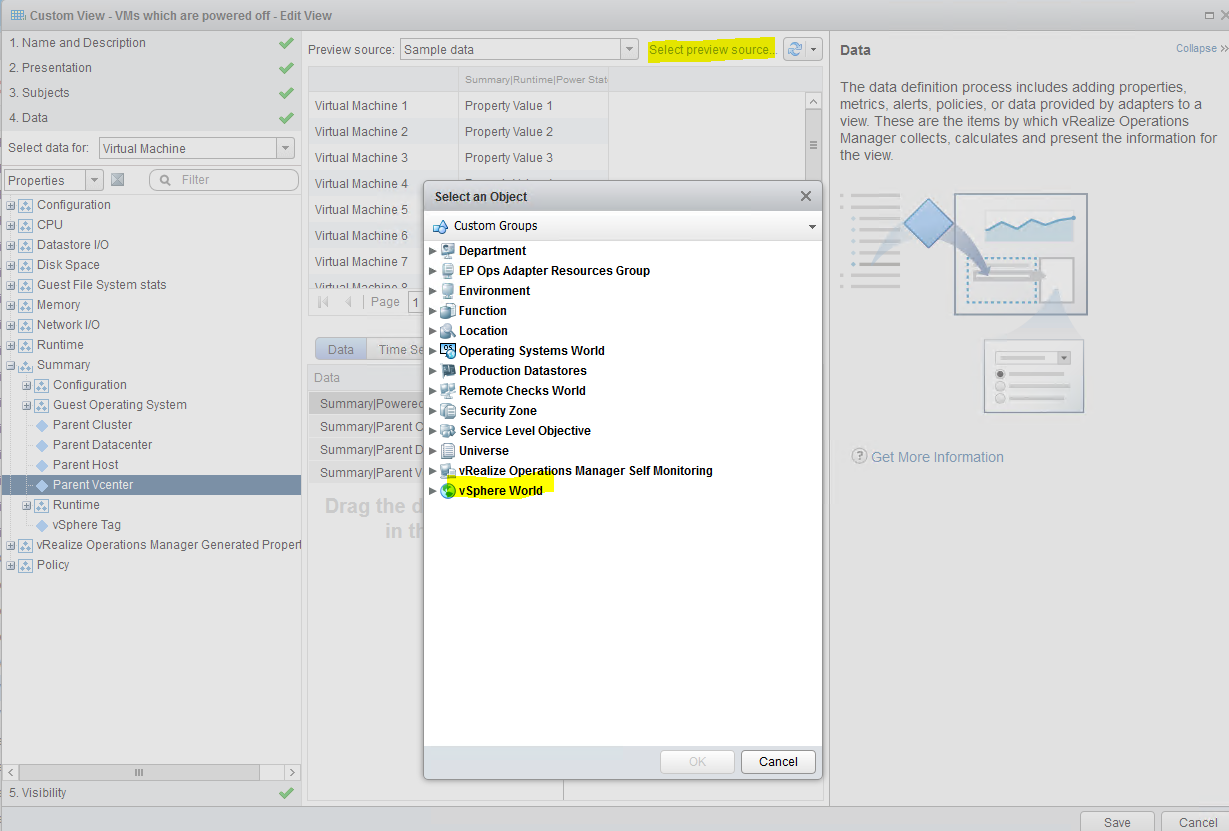Click the Remote Checks World icon
1229x831 pixels.
click(x=448, y=391)
